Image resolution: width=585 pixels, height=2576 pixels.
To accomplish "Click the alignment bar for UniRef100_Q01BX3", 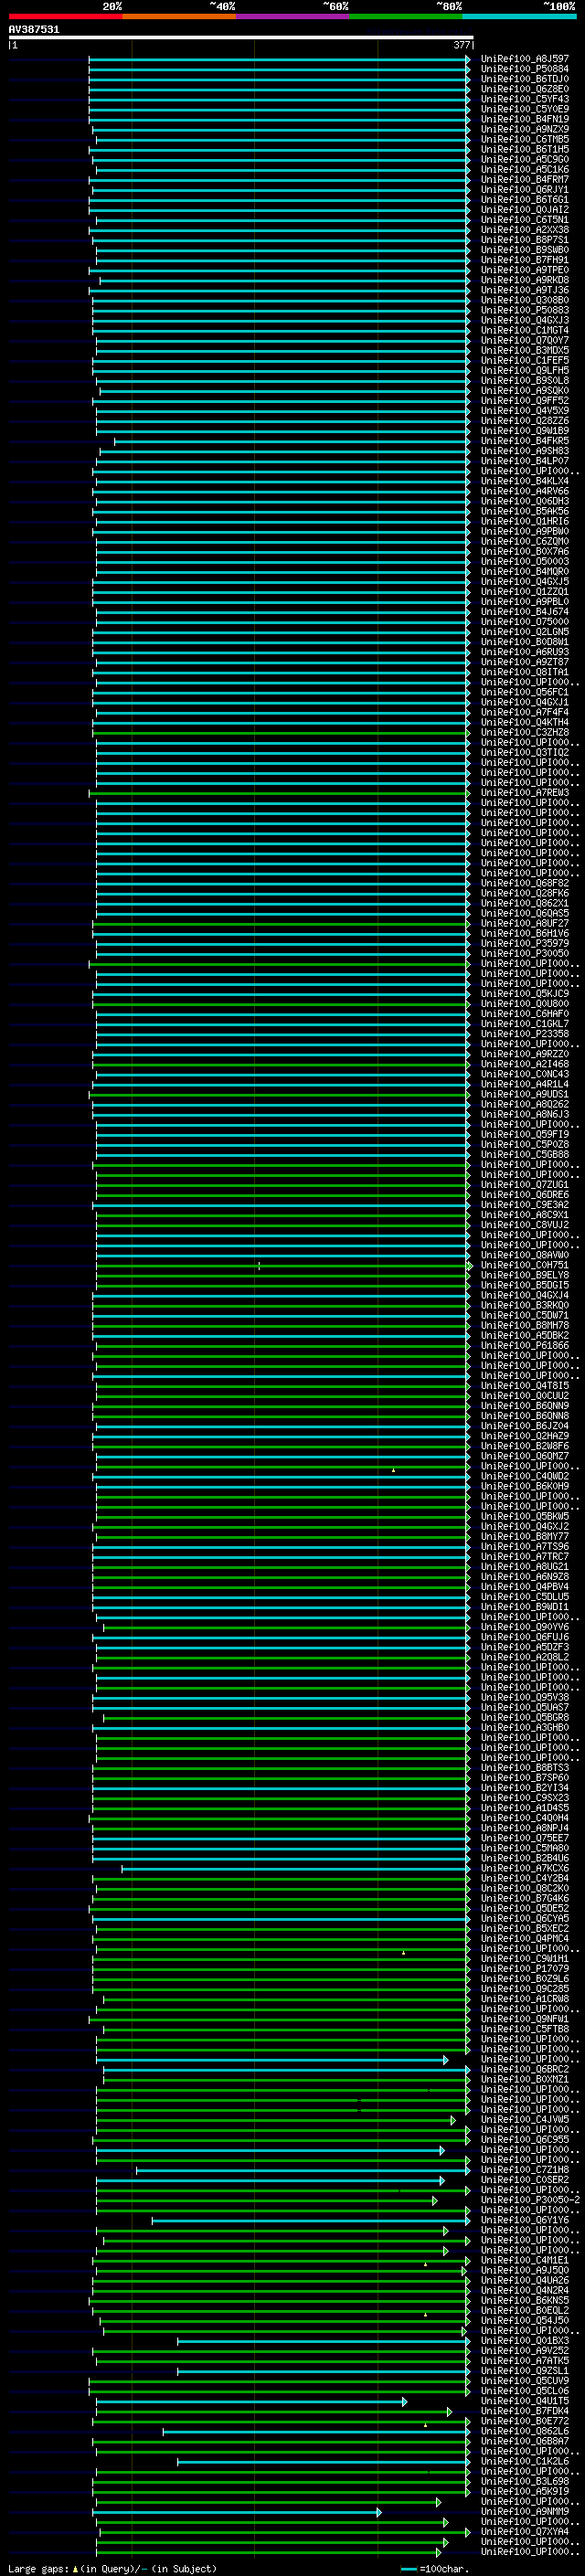I will point(324,2341).
